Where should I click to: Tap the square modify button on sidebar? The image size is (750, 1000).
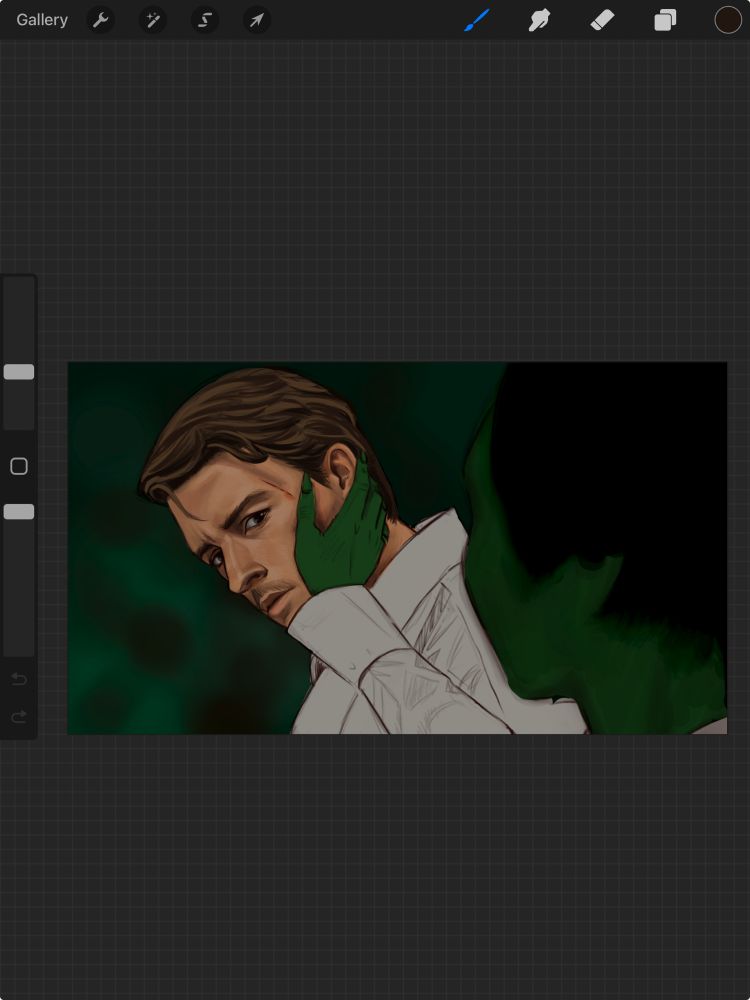tap(19, 466)
